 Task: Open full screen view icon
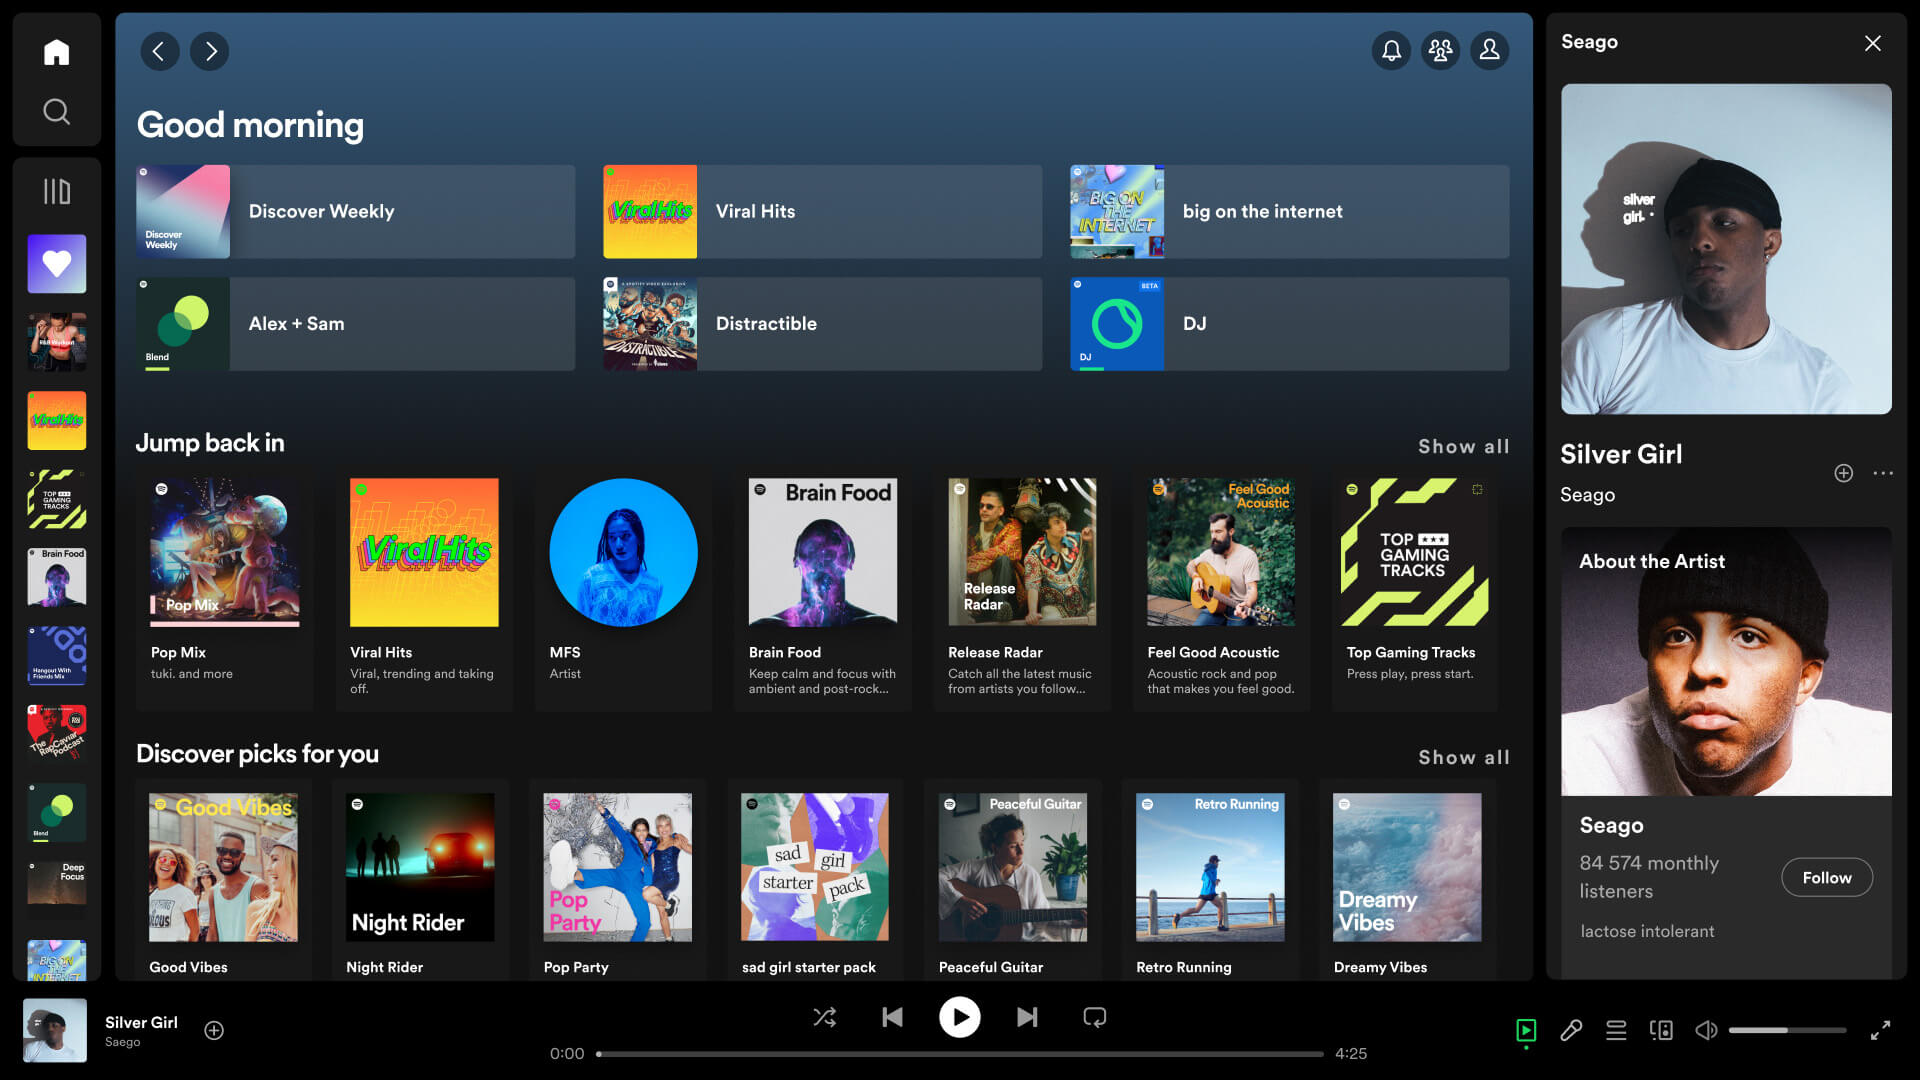pyautogui.click(x=1880, y=1030)
